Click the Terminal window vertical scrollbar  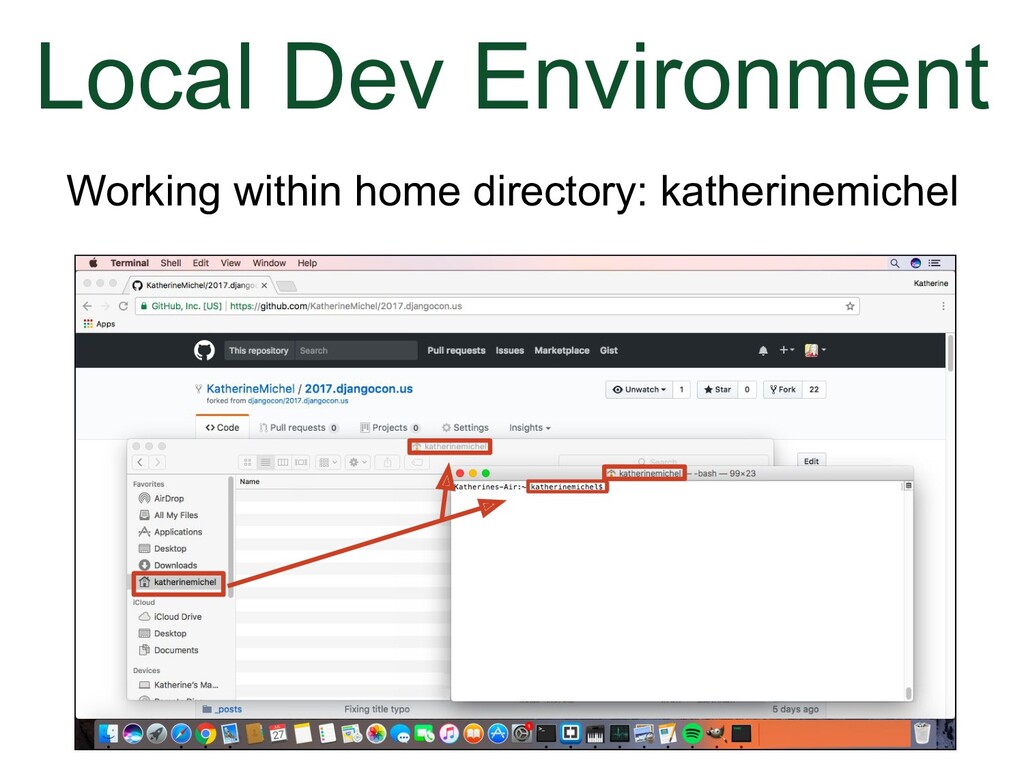click(x=908, y=590)
